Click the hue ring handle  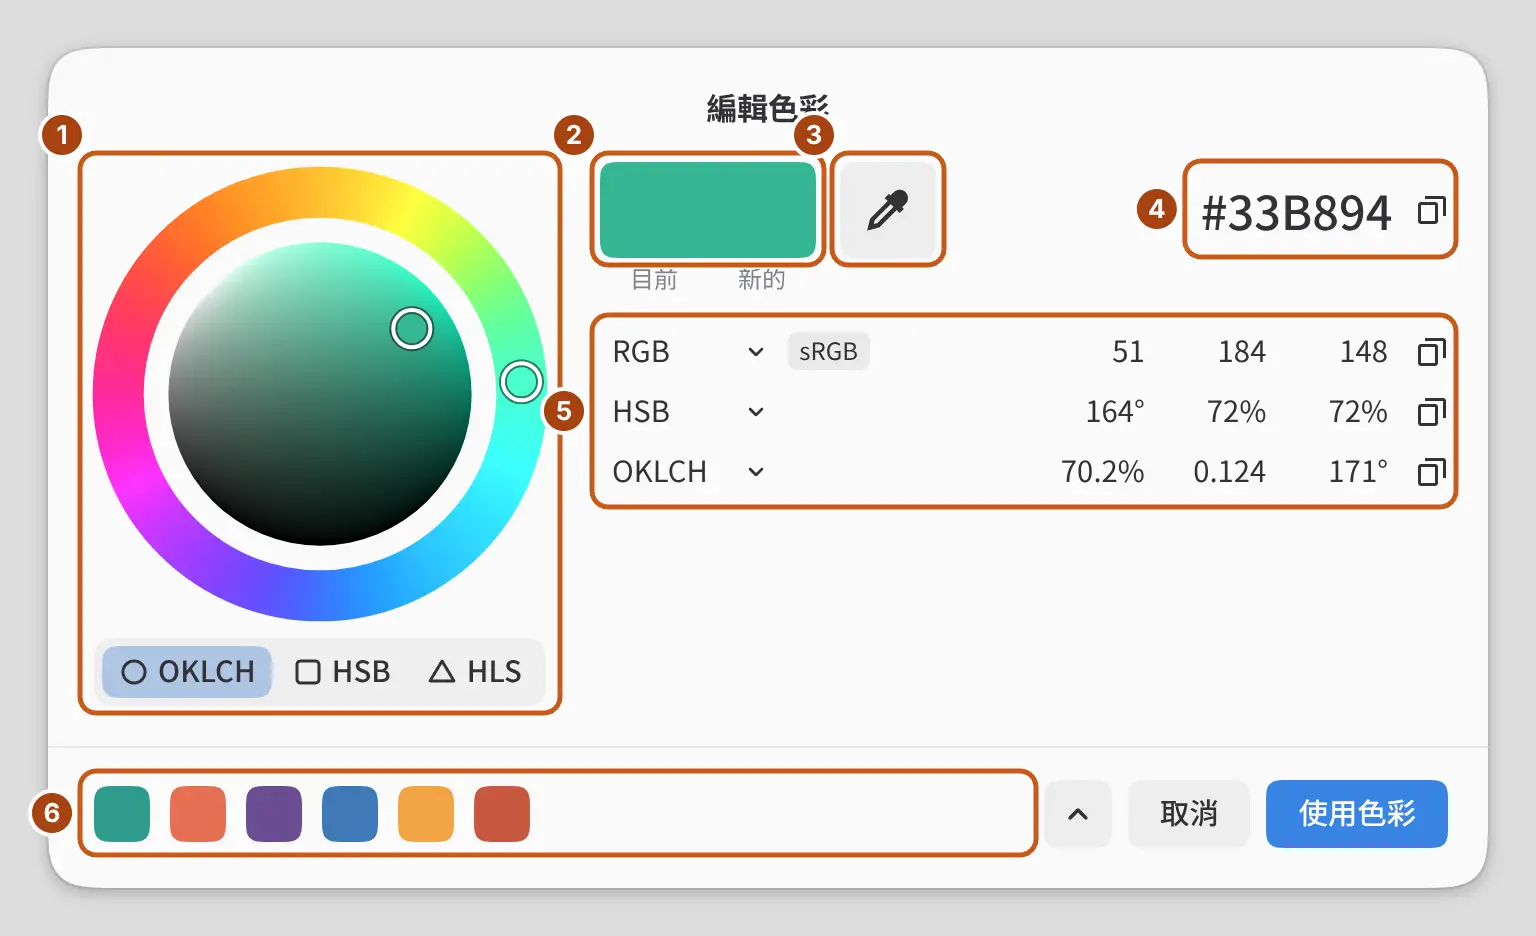[520, 381]
